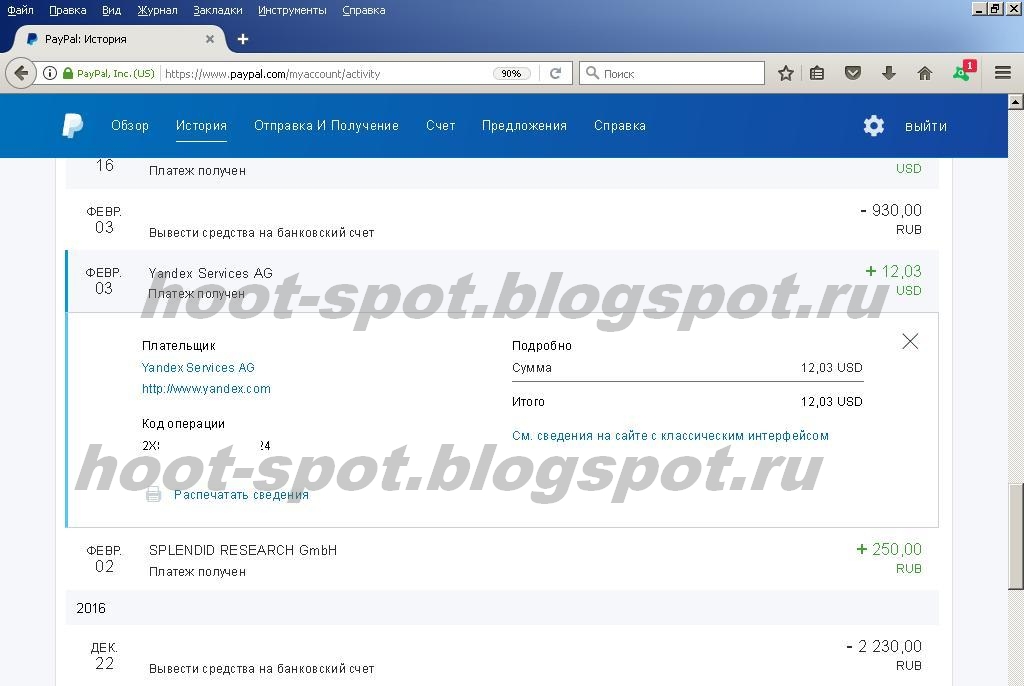
Task: Open Отправка И Получение section
Action: click(x=326, y=125)
